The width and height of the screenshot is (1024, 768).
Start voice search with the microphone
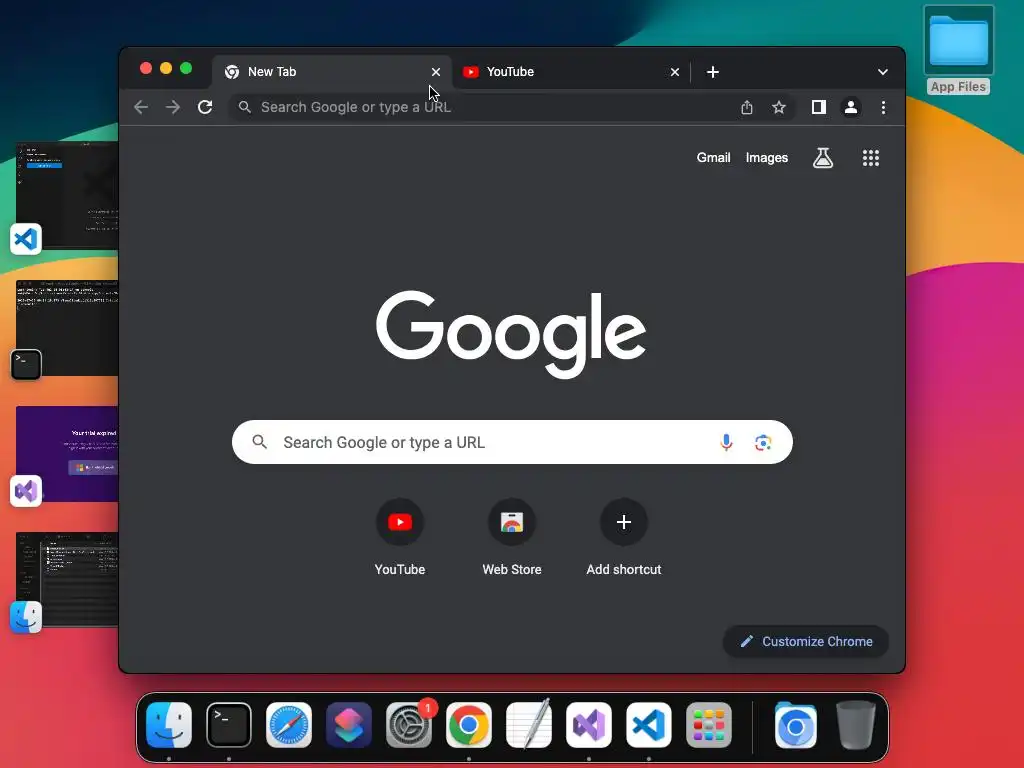[726, 442]
